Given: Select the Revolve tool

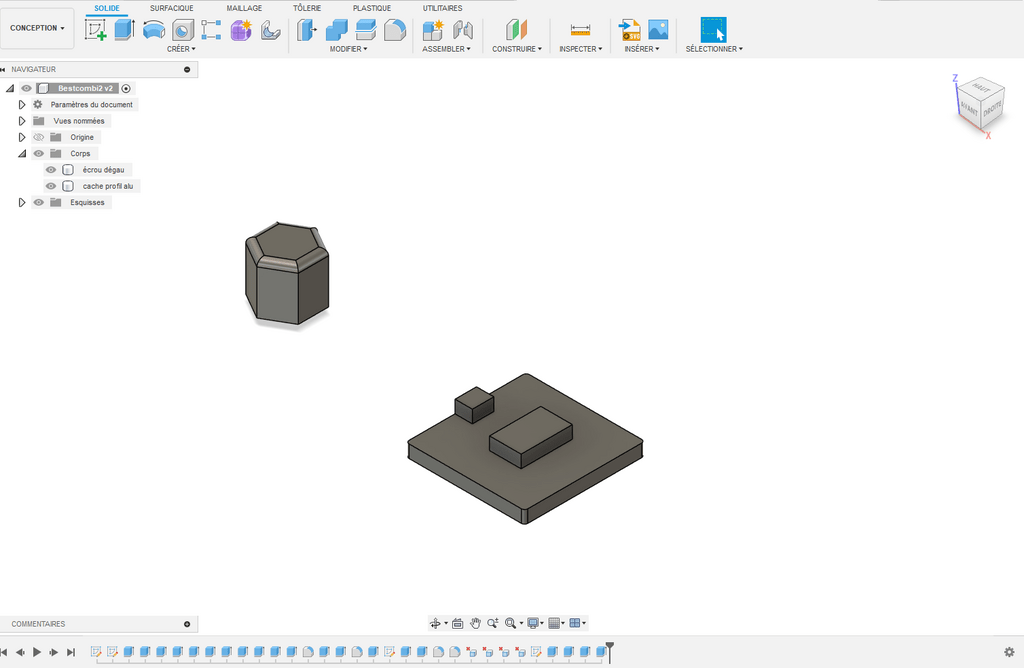Looking at the screenshot, I should [x=154, y=30].
